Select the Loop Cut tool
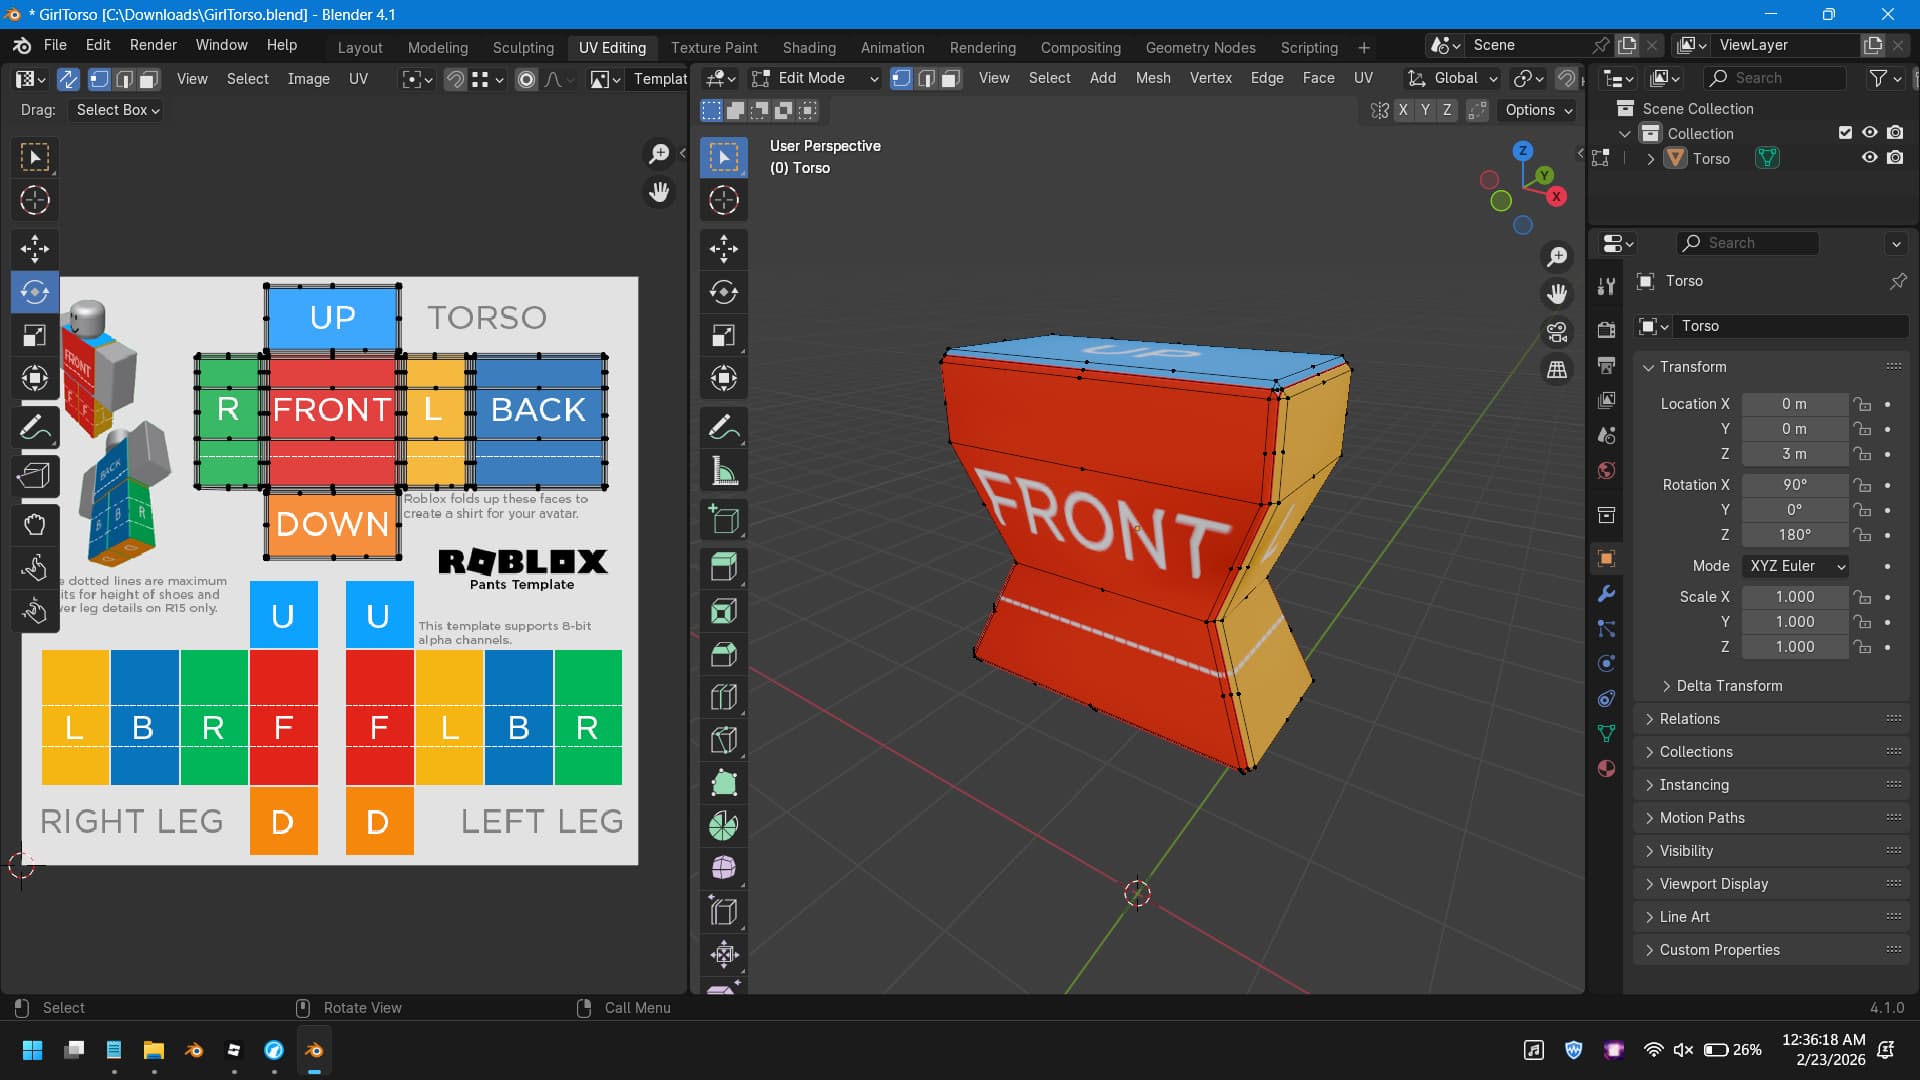The width and height of the screenshot is (1920, 1080). (x=723, y=697)
